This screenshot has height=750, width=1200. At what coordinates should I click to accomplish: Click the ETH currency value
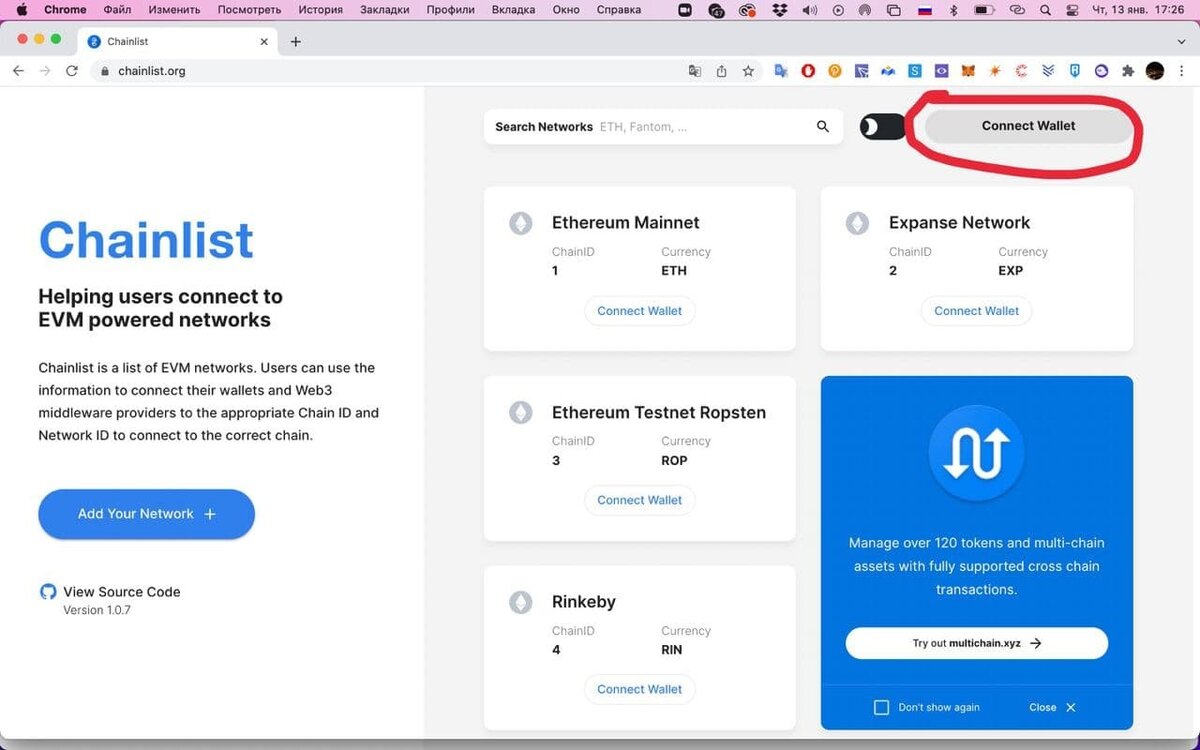pyautogui.click(x=674, y=271)
